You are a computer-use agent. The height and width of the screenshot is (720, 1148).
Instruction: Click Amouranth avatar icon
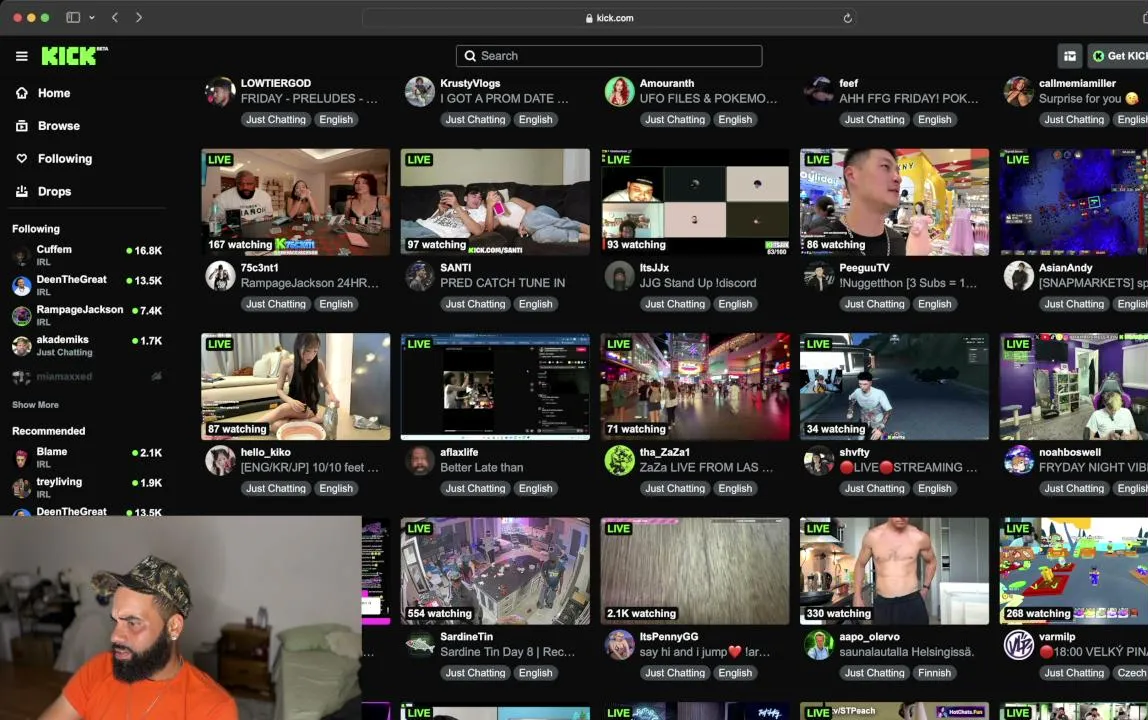tap(619, 92)
